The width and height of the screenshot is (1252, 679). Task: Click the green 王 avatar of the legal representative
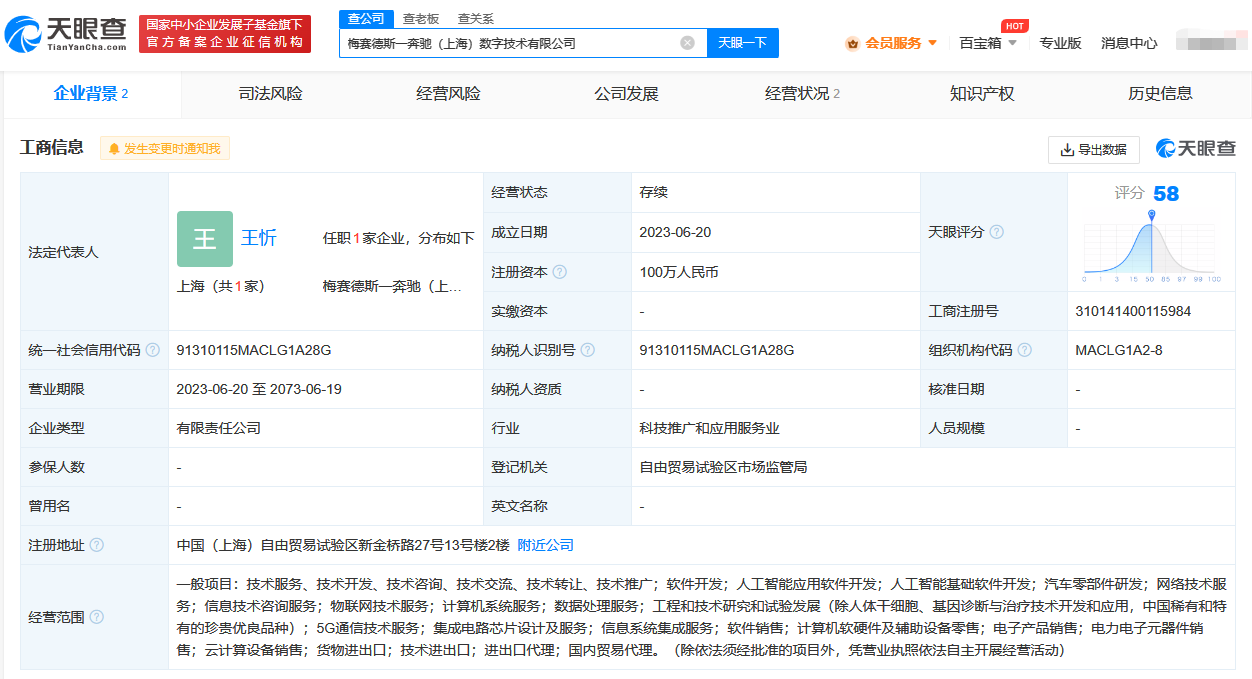(x=205, y=239)
